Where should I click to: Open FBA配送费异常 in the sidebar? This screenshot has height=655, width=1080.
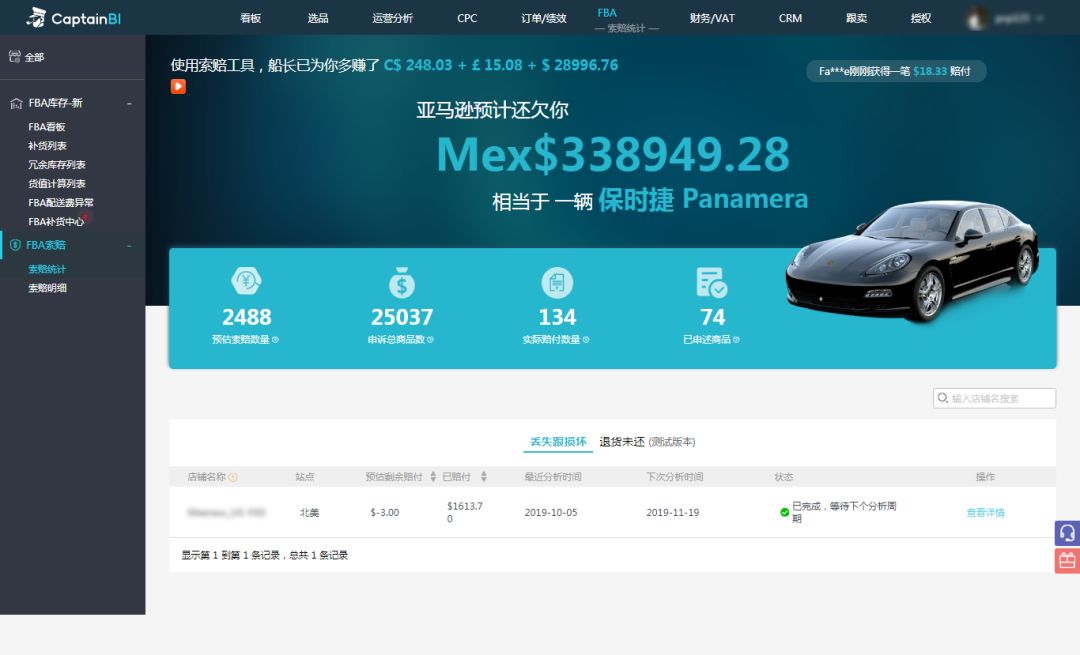(61, 202)
